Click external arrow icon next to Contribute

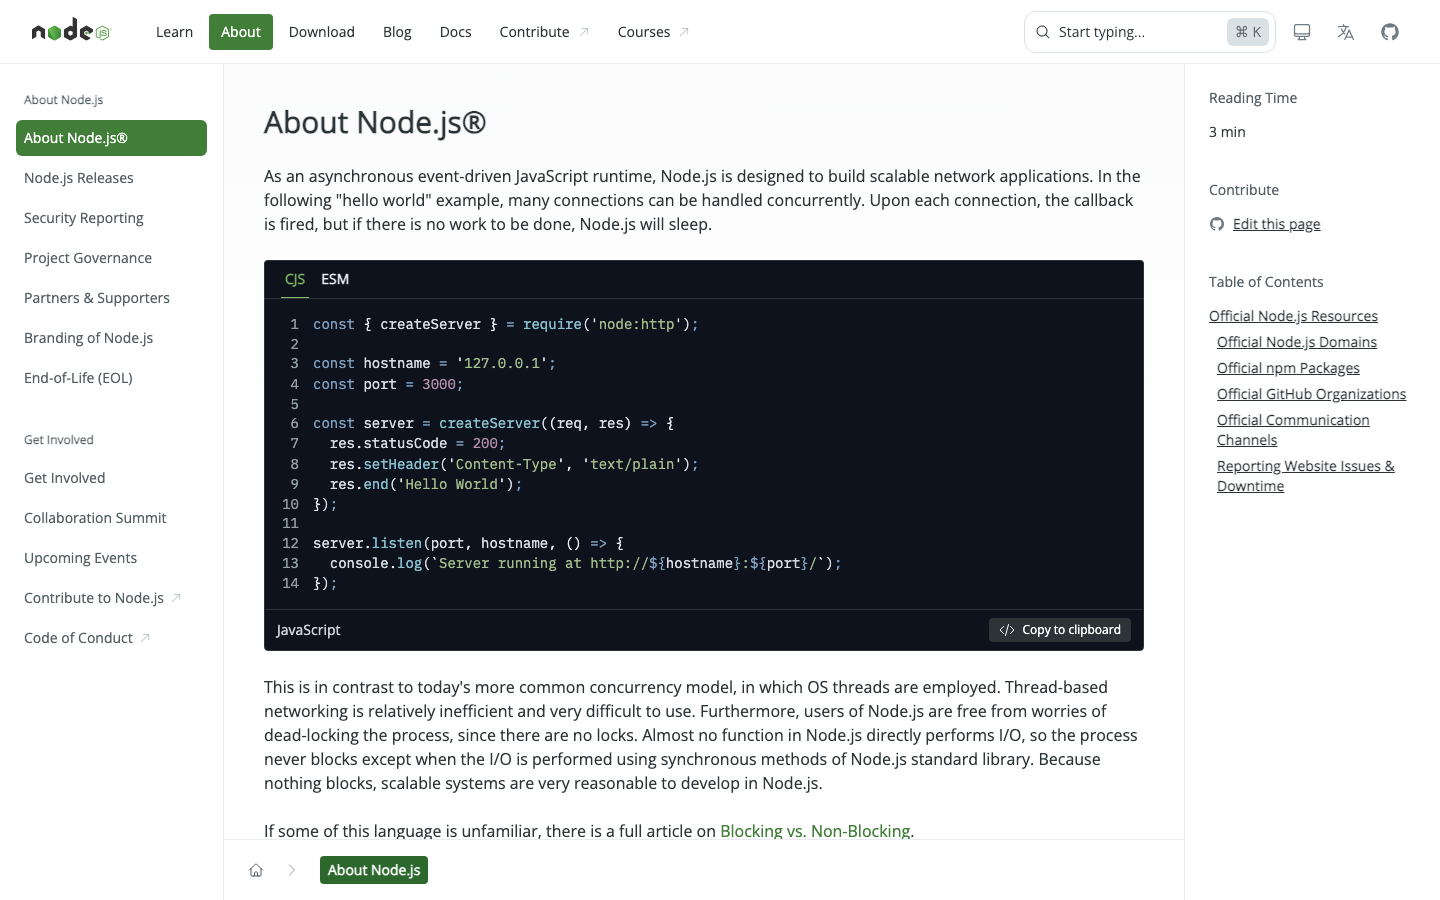click(x=584, y=32)
